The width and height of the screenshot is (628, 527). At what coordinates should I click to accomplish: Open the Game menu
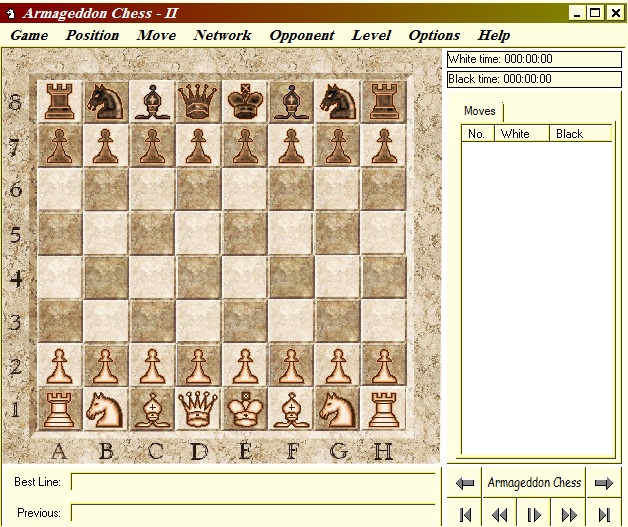click(x=29, y=35)
